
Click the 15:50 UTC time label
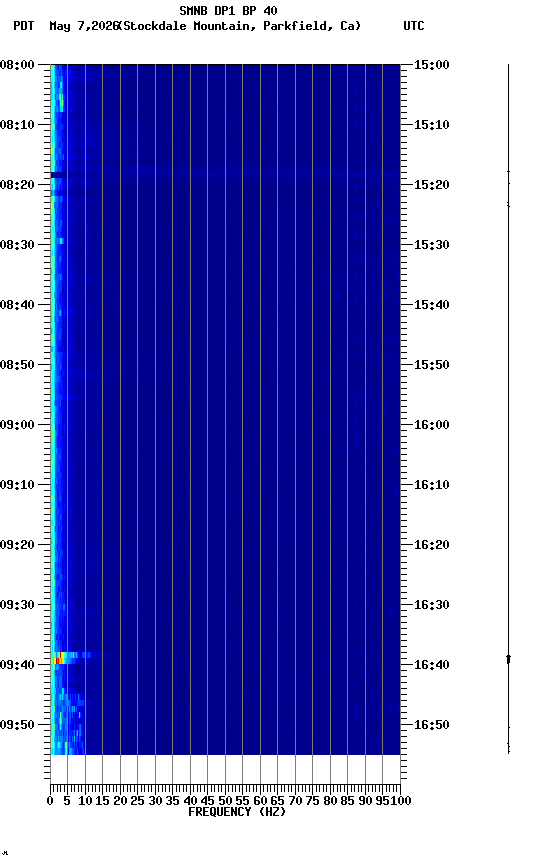point(432,365)
